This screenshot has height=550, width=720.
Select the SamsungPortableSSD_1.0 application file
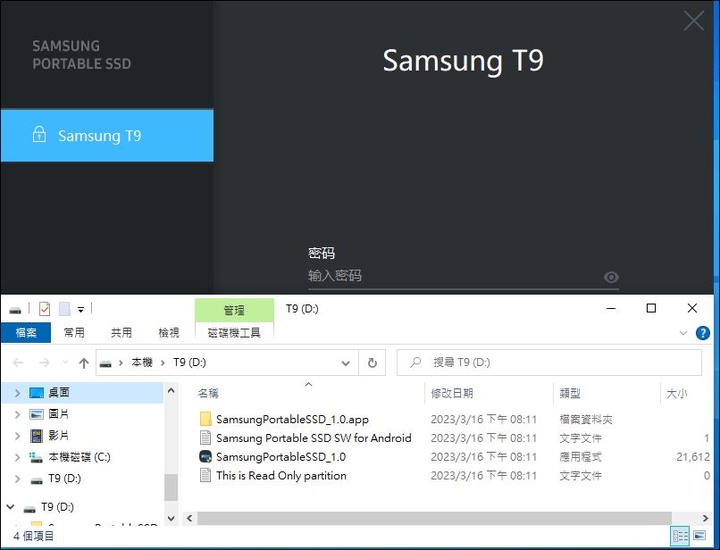[281, 457]
